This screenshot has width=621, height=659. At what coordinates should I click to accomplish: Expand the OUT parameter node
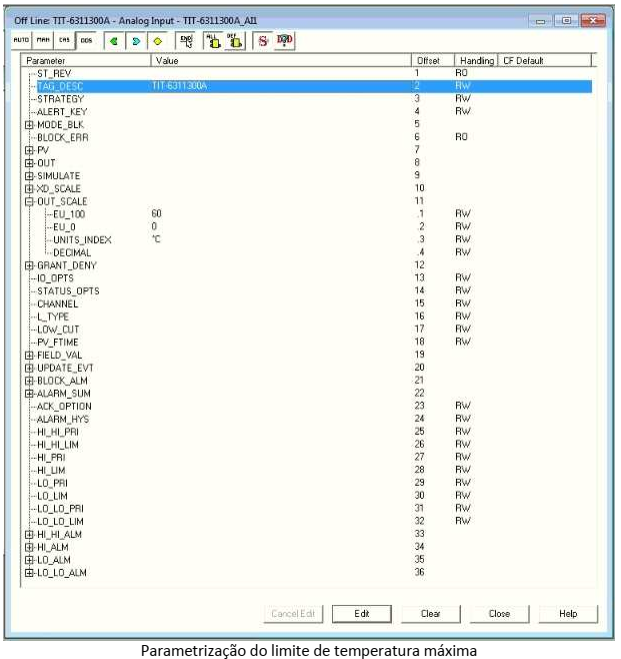[29, 163]
